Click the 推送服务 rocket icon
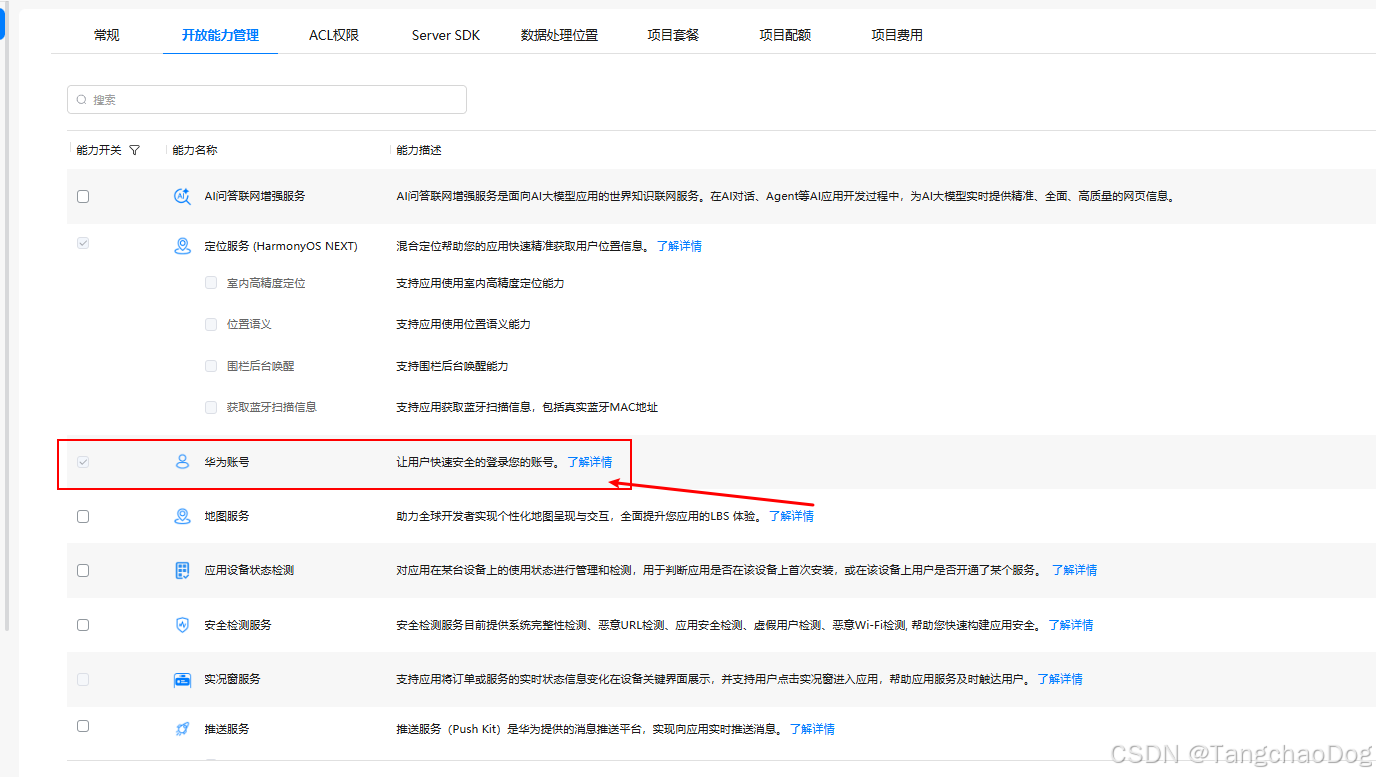Screen dimensions: 1376x777 182,729
